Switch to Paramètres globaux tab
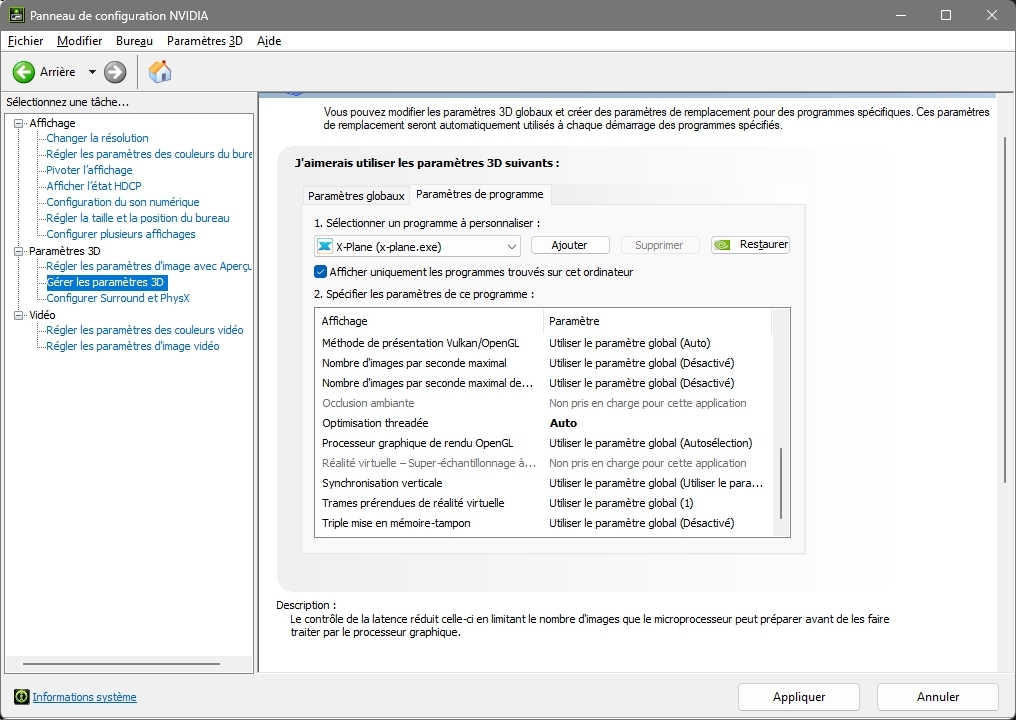 tap(356, 196)
